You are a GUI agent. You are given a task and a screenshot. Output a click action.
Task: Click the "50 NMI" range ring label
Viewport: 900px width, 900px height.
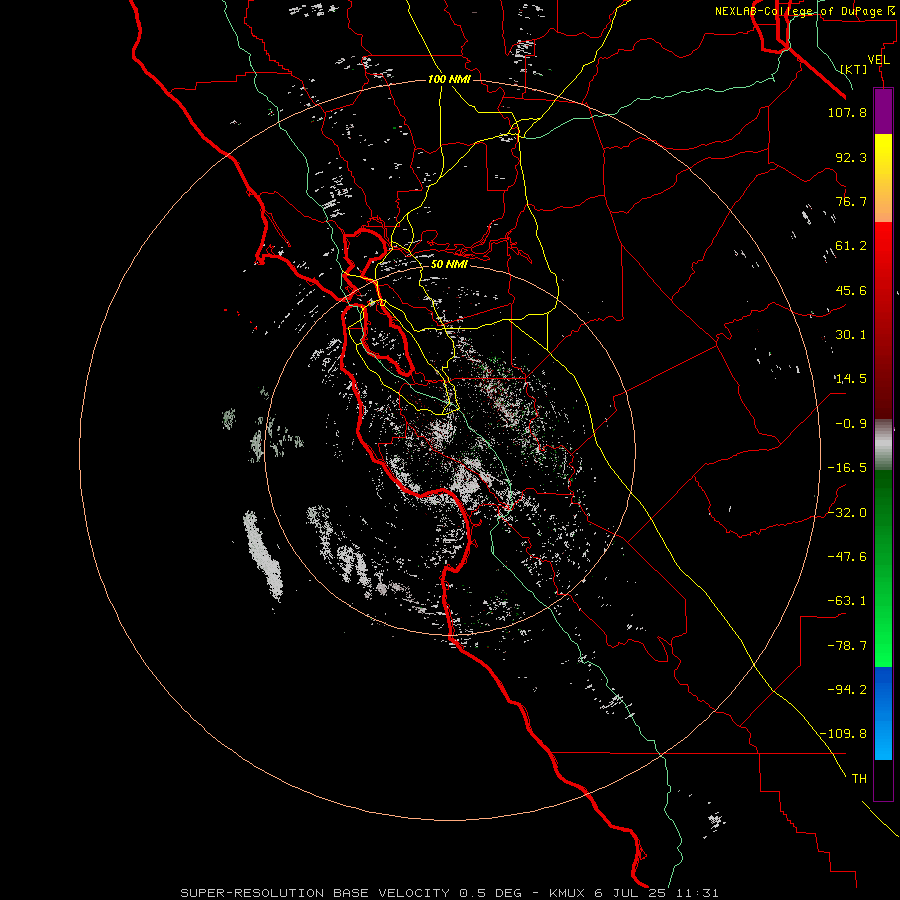pyautogui.click(x=449, y=264)
